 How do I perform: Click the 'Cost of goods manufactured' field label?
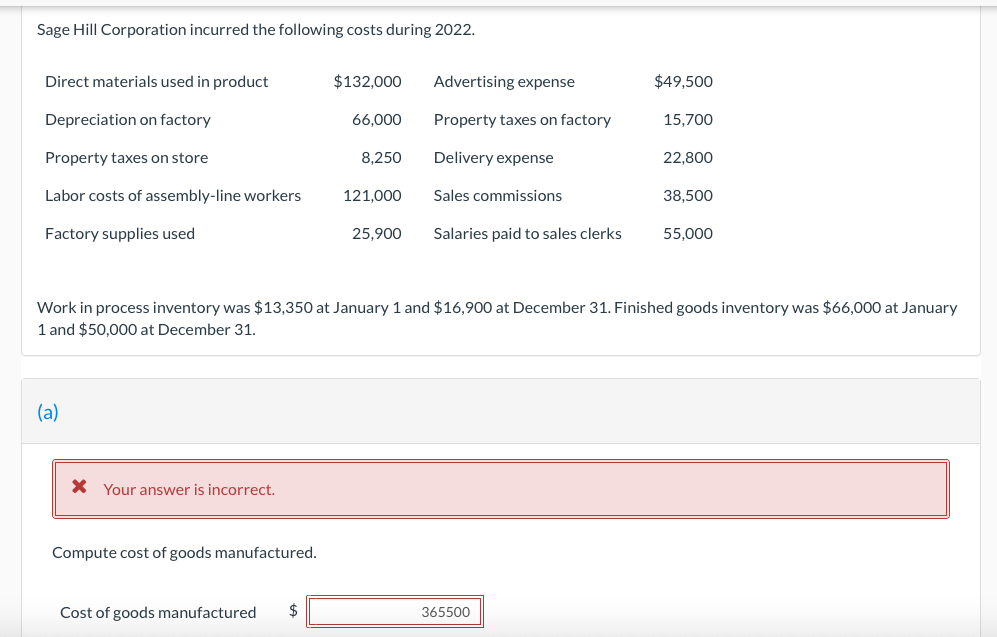(x=158, y=612)
